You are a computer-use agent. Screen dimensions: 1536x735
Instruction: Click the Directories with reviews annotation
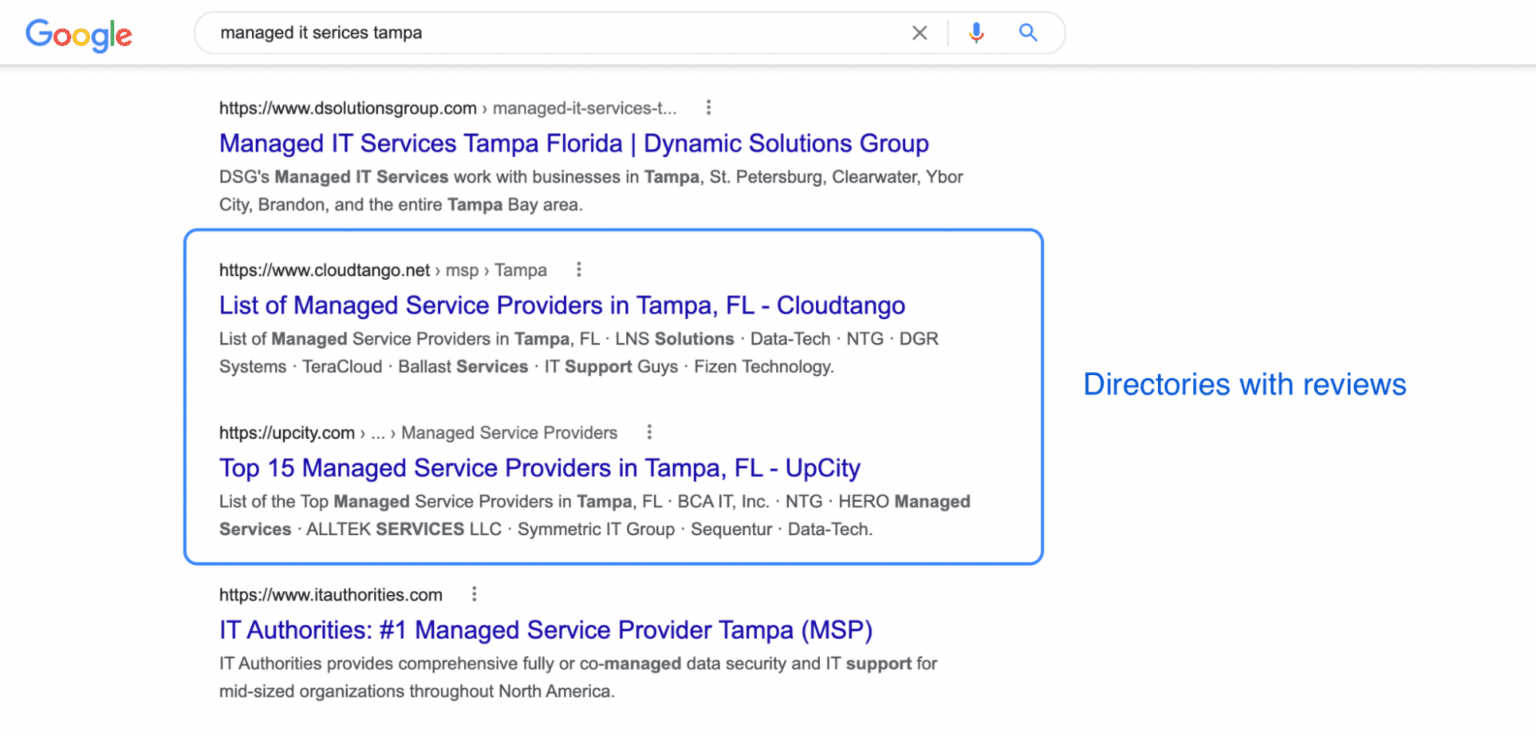[x=1244, y=384]
